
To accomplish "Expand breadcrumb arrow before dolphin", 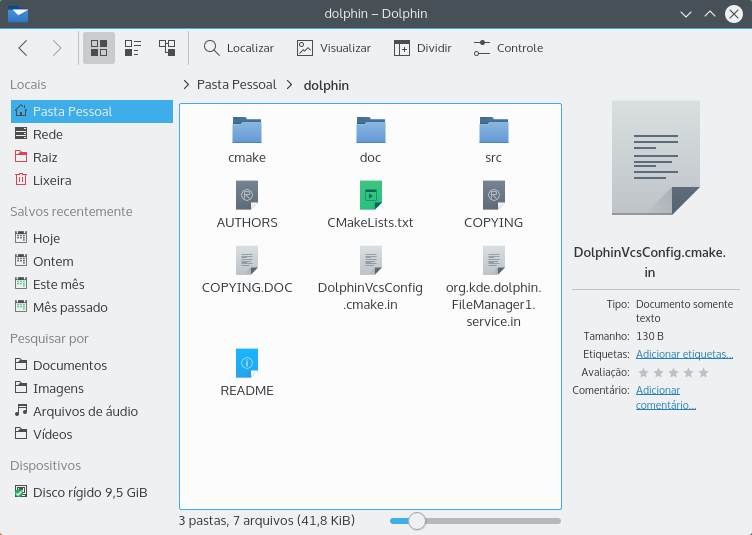I will 290,85.
